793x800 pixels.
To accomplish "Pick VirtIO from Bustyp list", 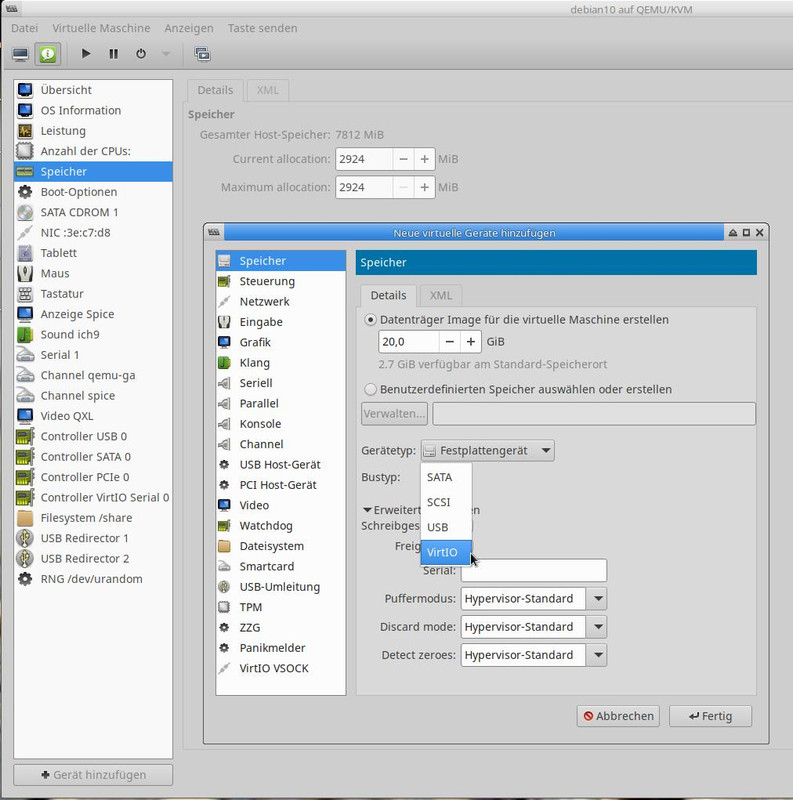I will 446,552.
